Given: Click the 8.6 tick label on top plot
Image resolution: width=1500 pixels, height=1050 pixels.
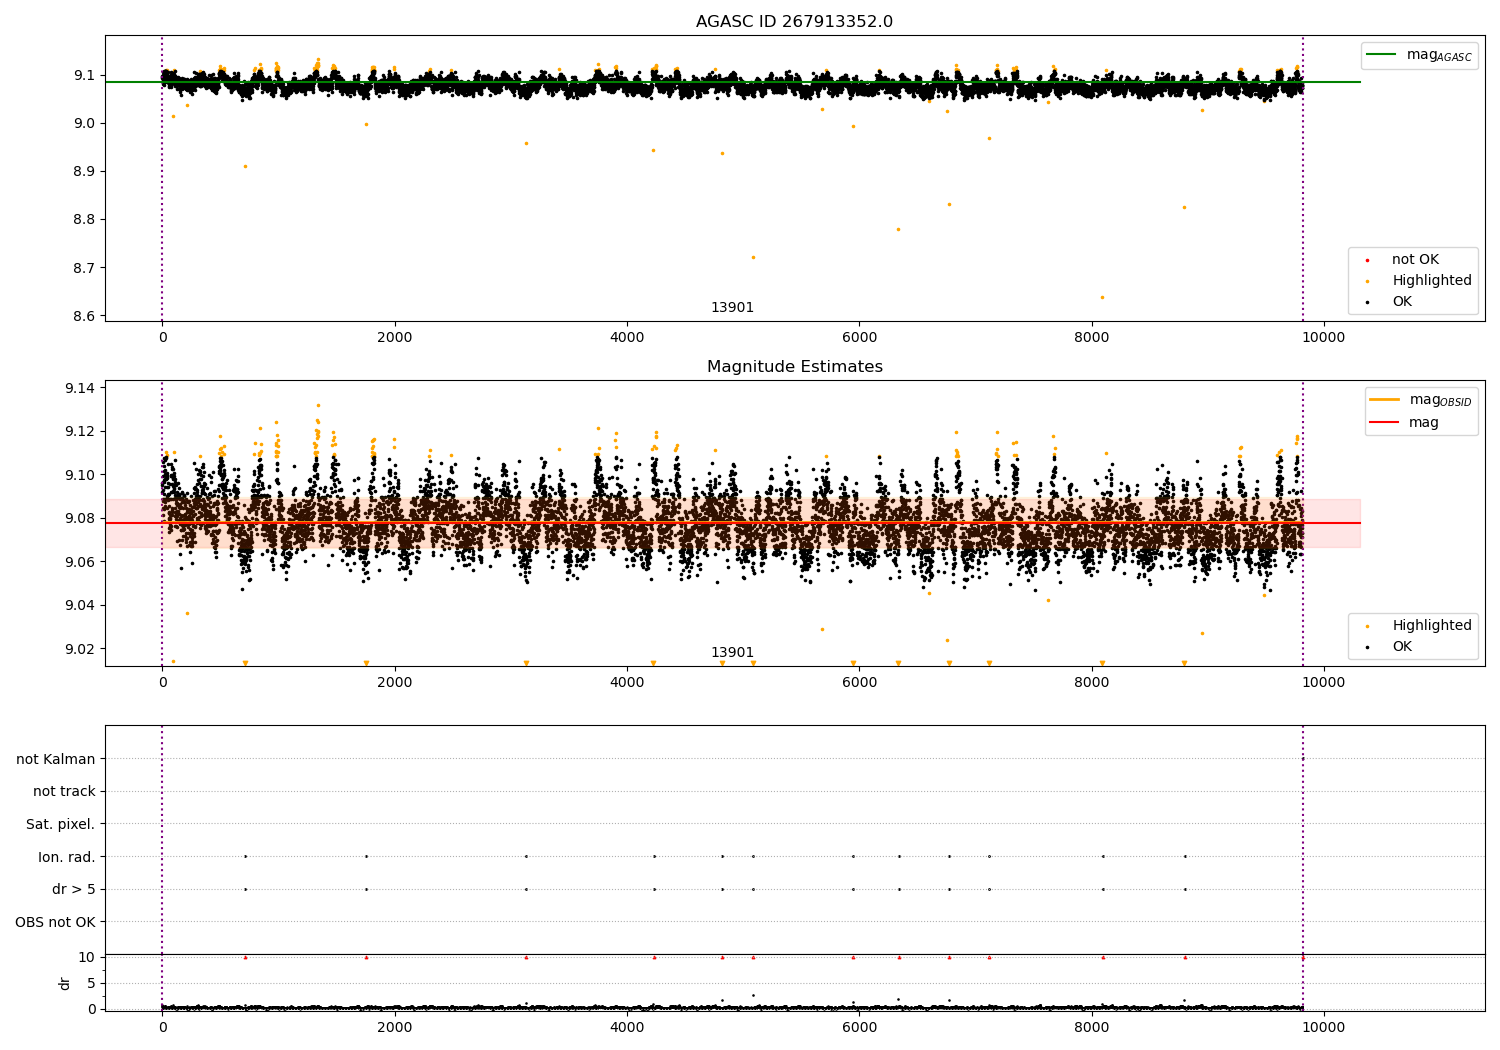Looking at the screenshot, I should [x=83, y=316].
